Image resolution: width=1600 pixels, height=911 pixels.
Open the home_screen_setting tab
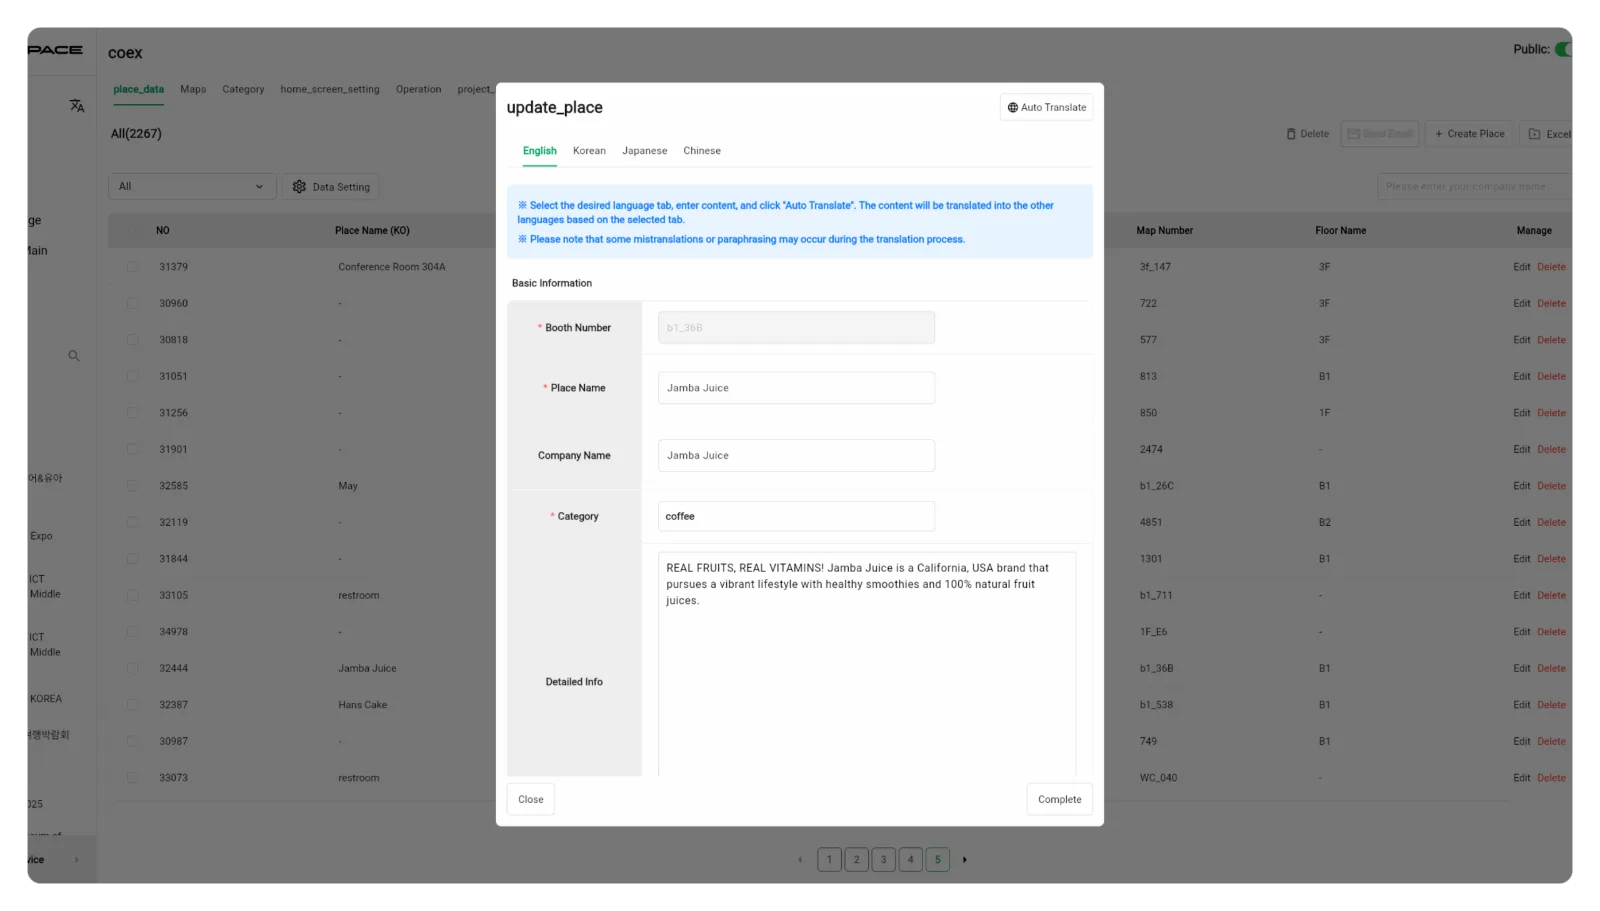330,90
